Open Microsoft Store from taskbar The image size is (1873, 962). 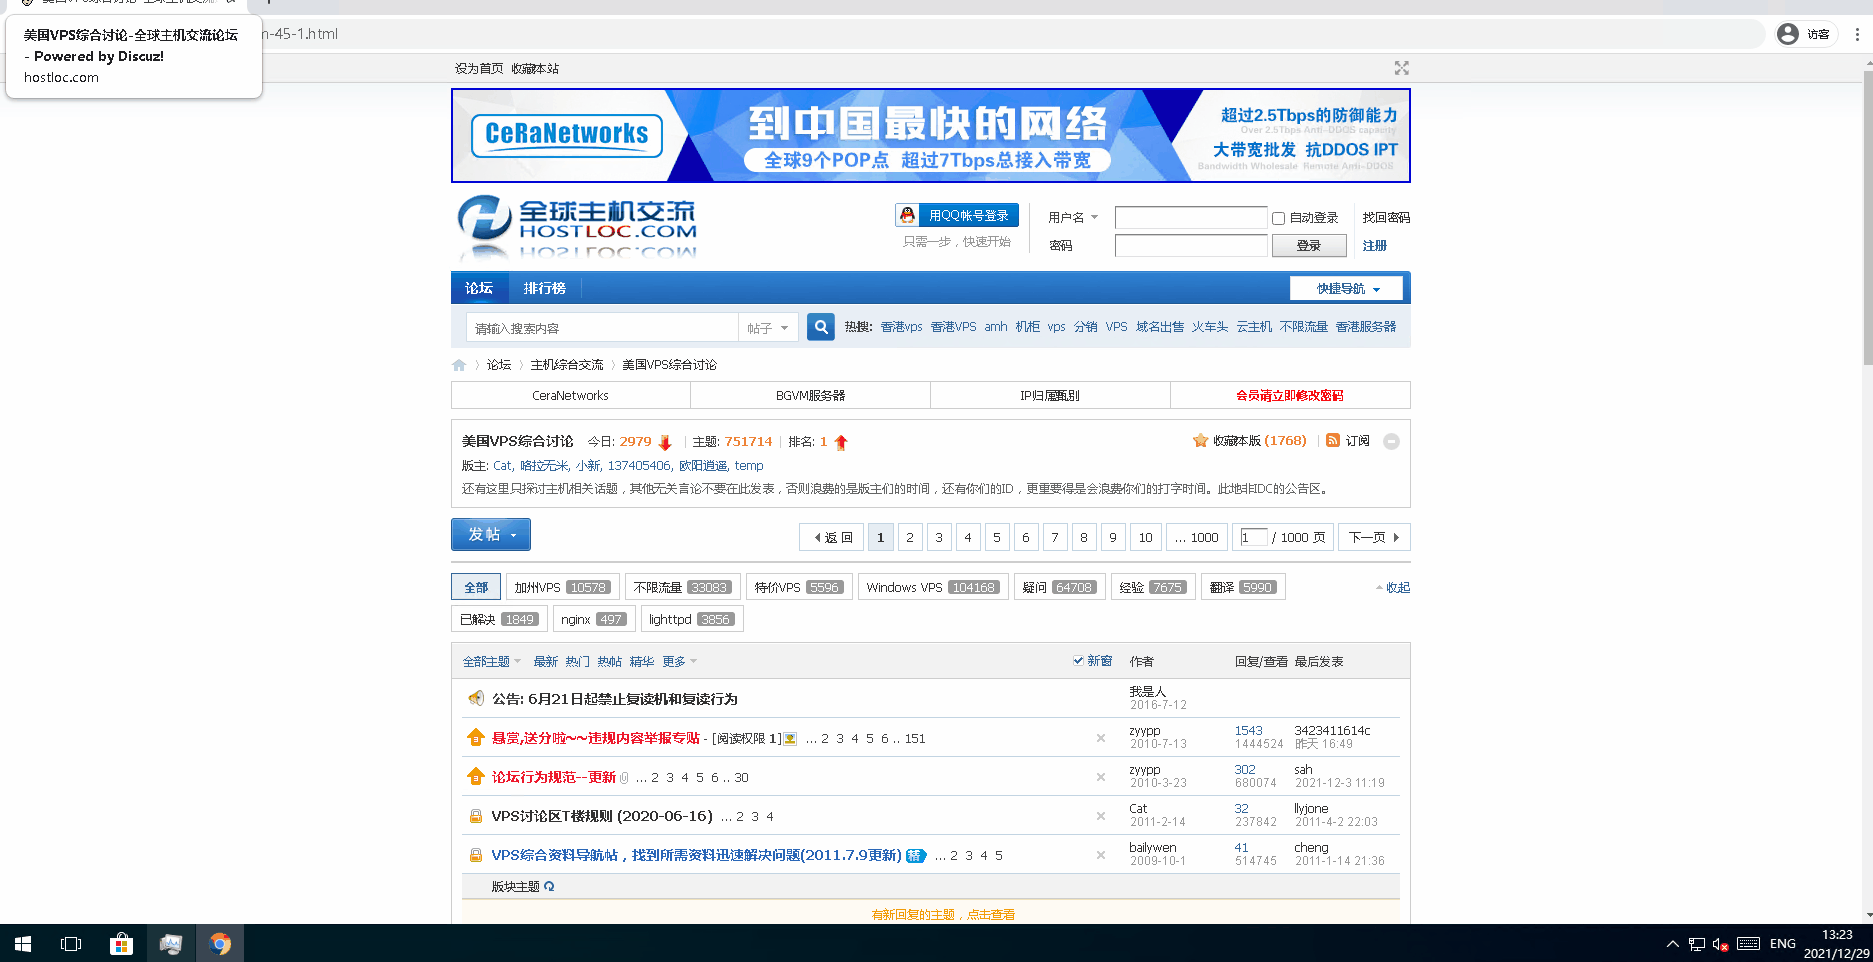pyautogui.click(x=121, y=944)
